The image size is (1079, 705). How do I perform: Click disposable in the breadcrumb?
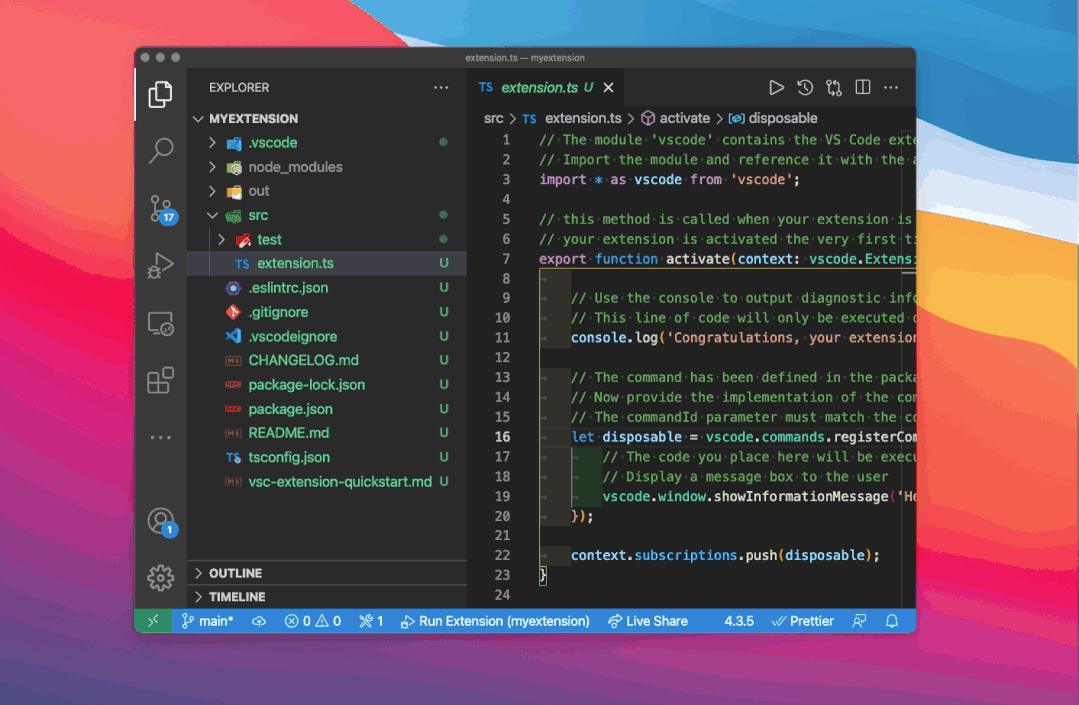tap(773, 118)
